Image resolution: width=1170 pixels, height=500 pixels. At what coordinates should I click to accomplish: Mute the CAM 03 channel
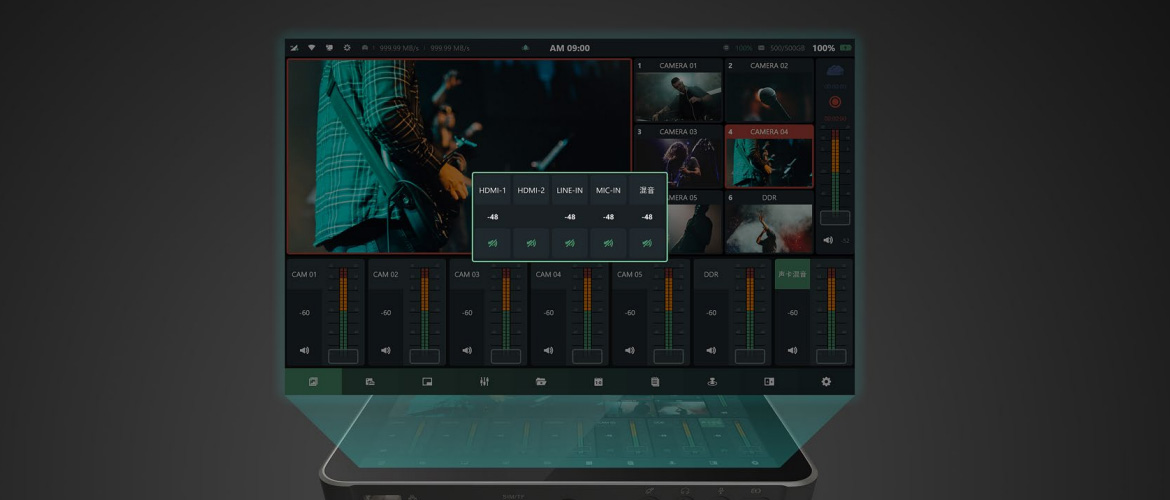coord(467,350)
